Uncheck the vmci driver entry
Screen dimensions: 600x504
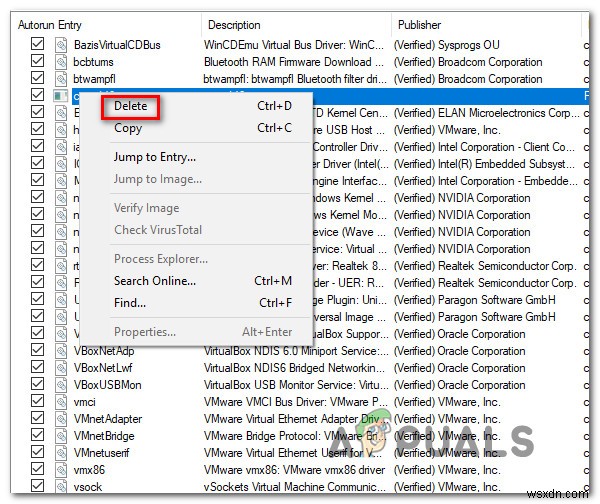coord(38,401)
